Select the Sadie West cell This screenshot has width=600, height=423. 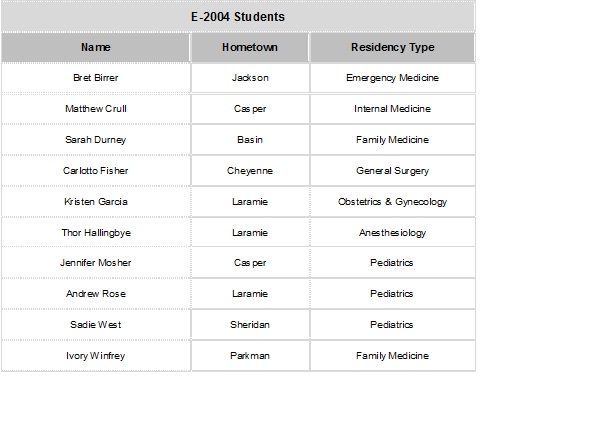[96, 325]
